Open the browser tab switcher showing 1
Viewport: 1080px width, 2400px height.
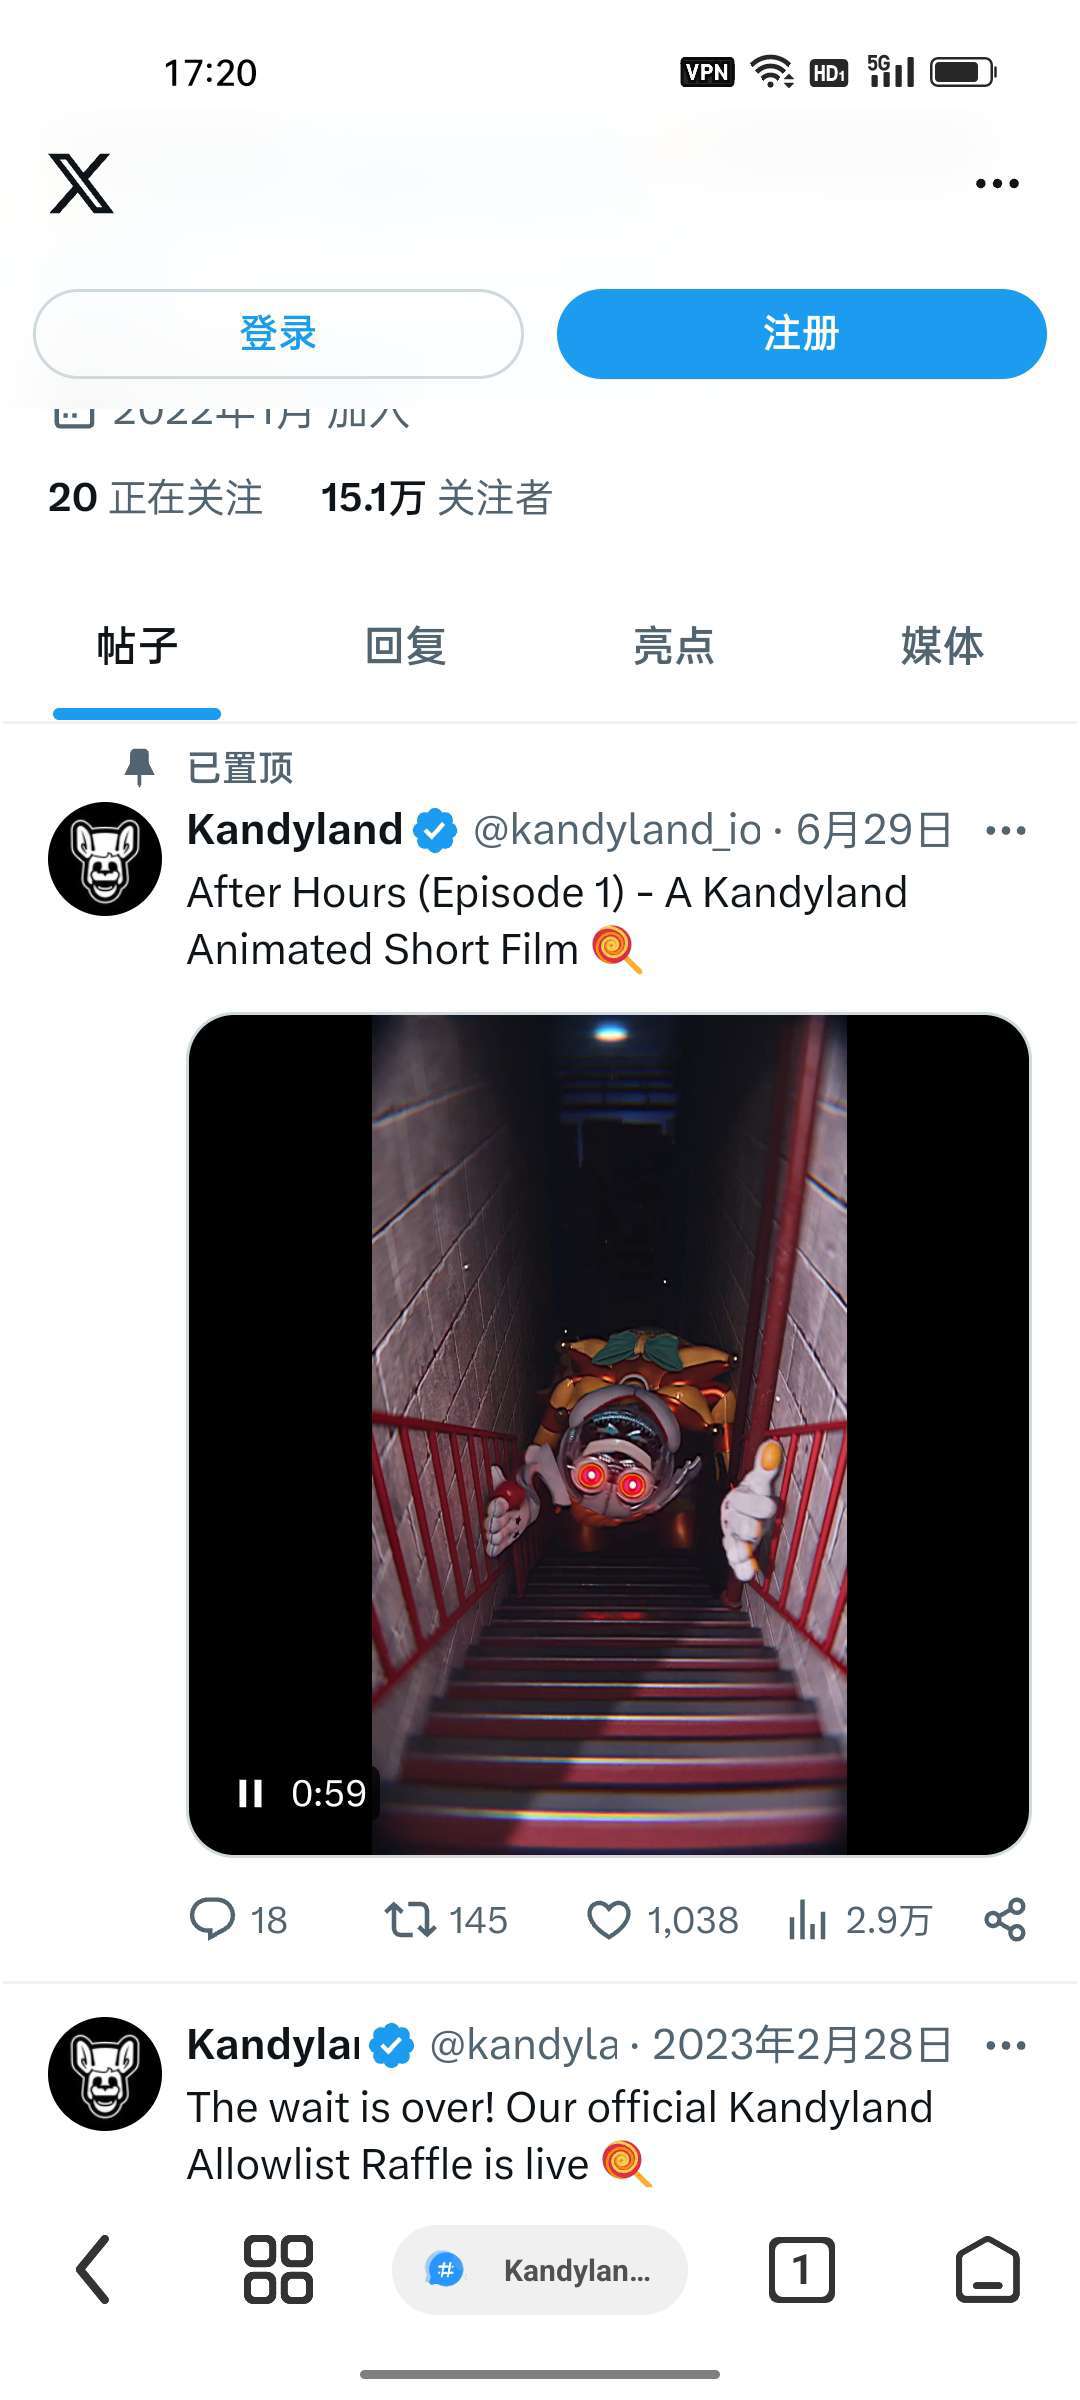tap(801, 2270)
